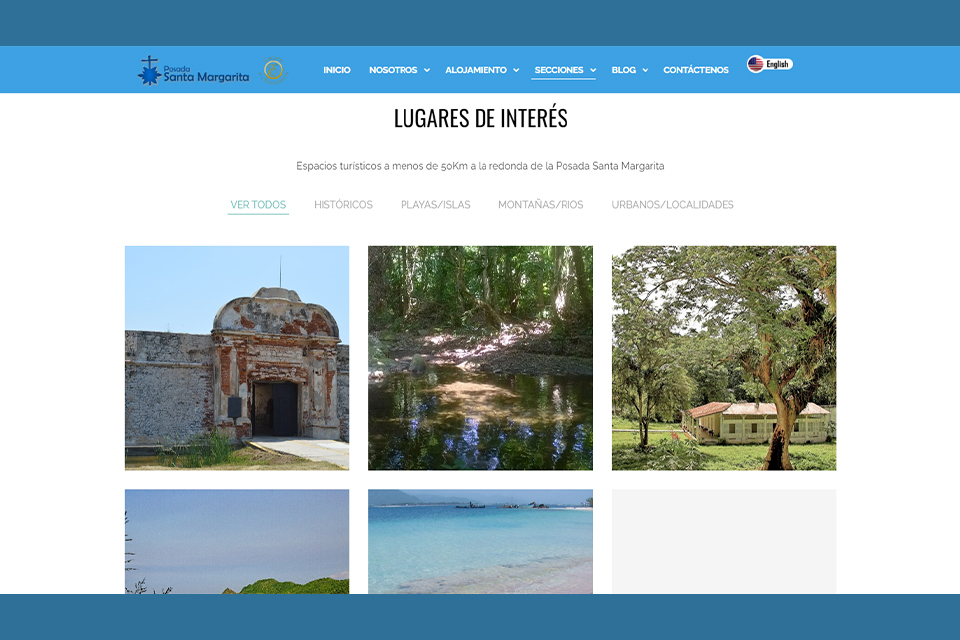Open the turquoise beach photo

pyautogui.click(x=480, y=541)
